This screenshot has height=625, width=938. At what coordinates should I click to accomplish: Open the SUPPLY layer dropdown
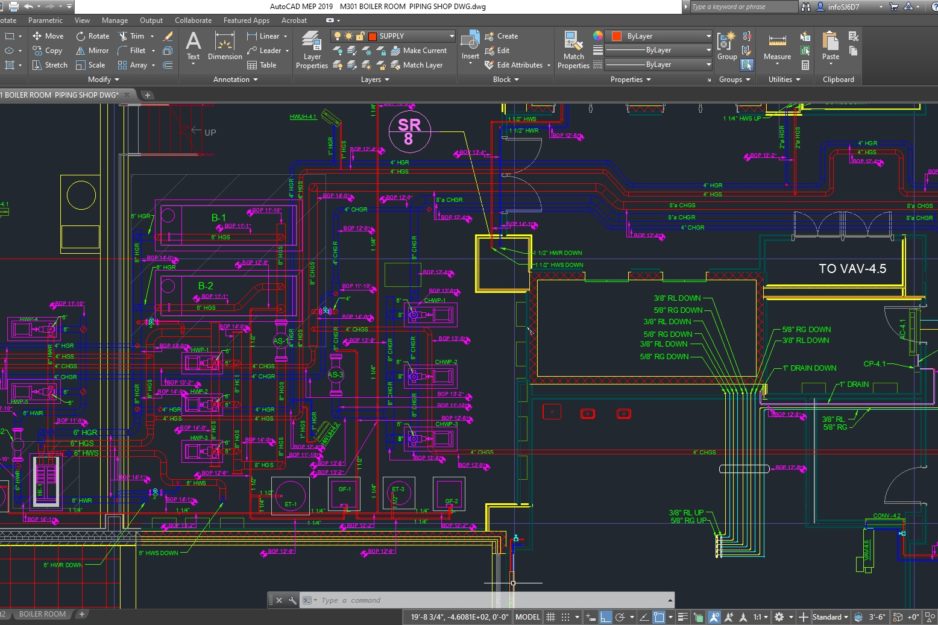450,36
